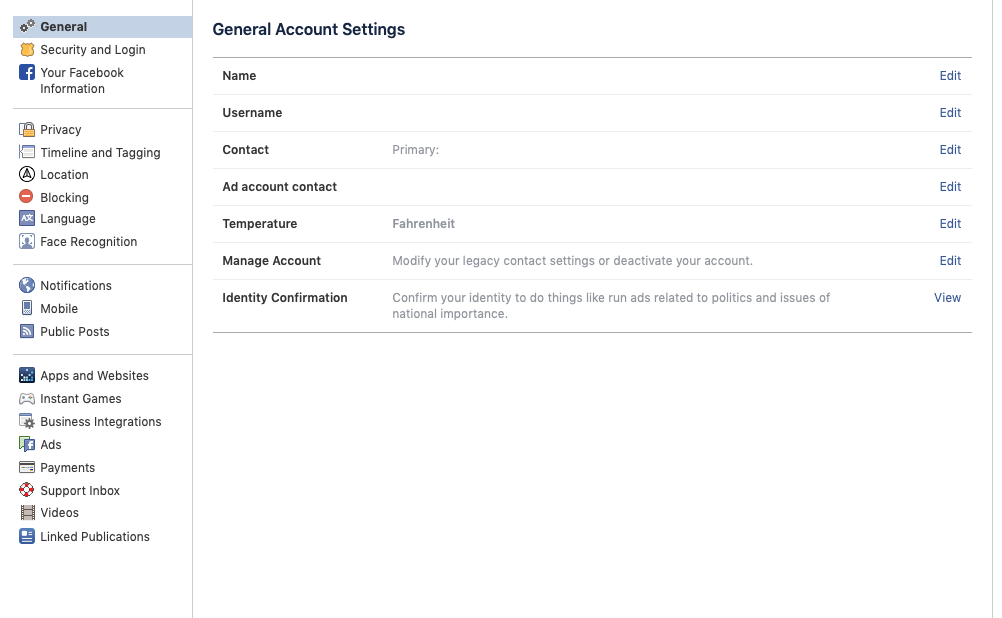Edit the Manage Account settings
The width and height of the screenshot is (1002, 618).
(949, 260)
